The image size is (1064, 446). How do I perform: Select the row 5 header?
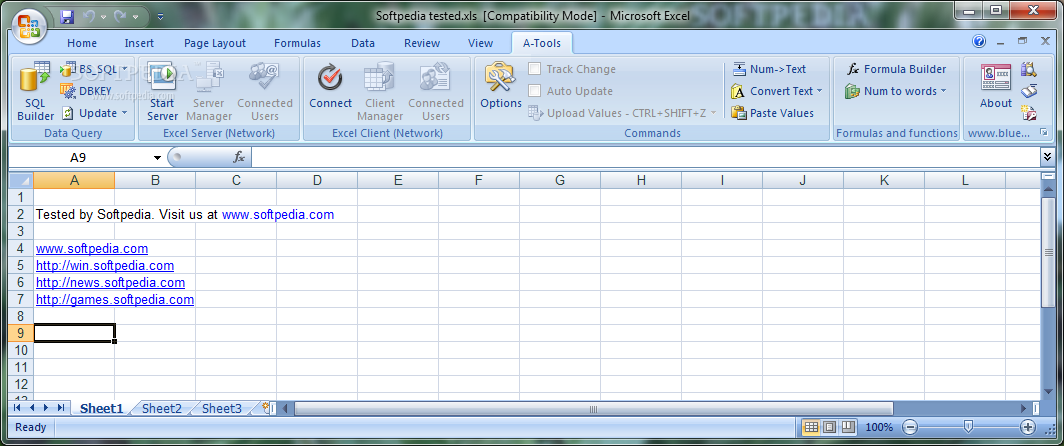point(20,265)
